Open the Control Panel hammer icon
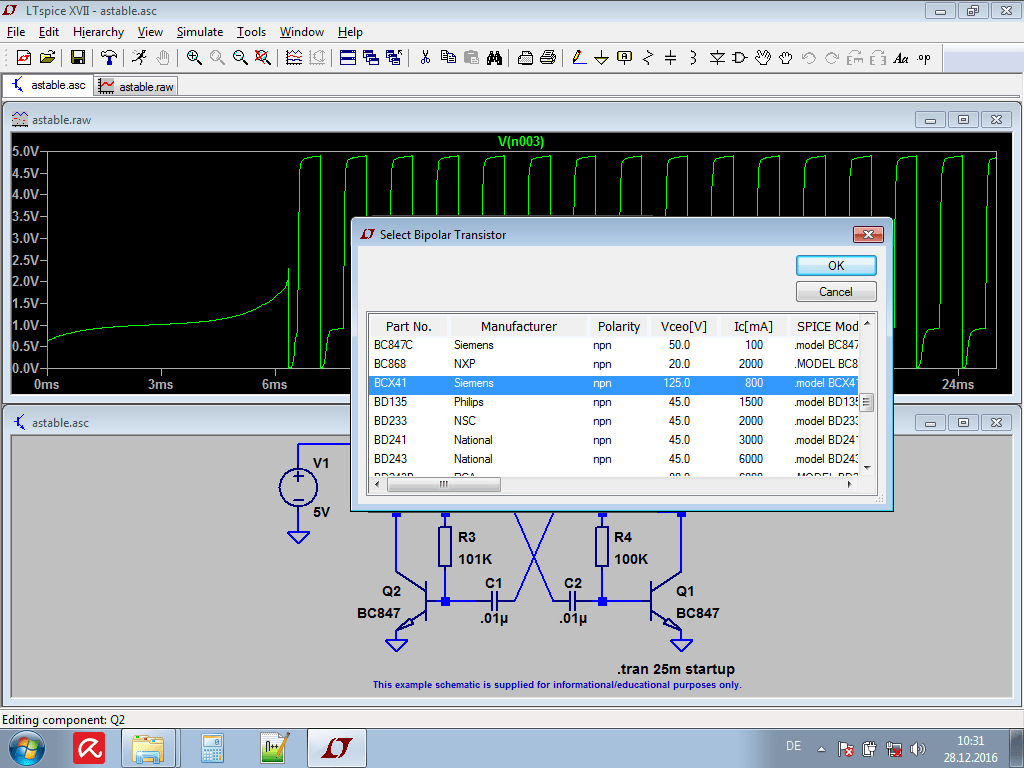This screenshot has height=768, width=1024. click(x=107, y=58)
